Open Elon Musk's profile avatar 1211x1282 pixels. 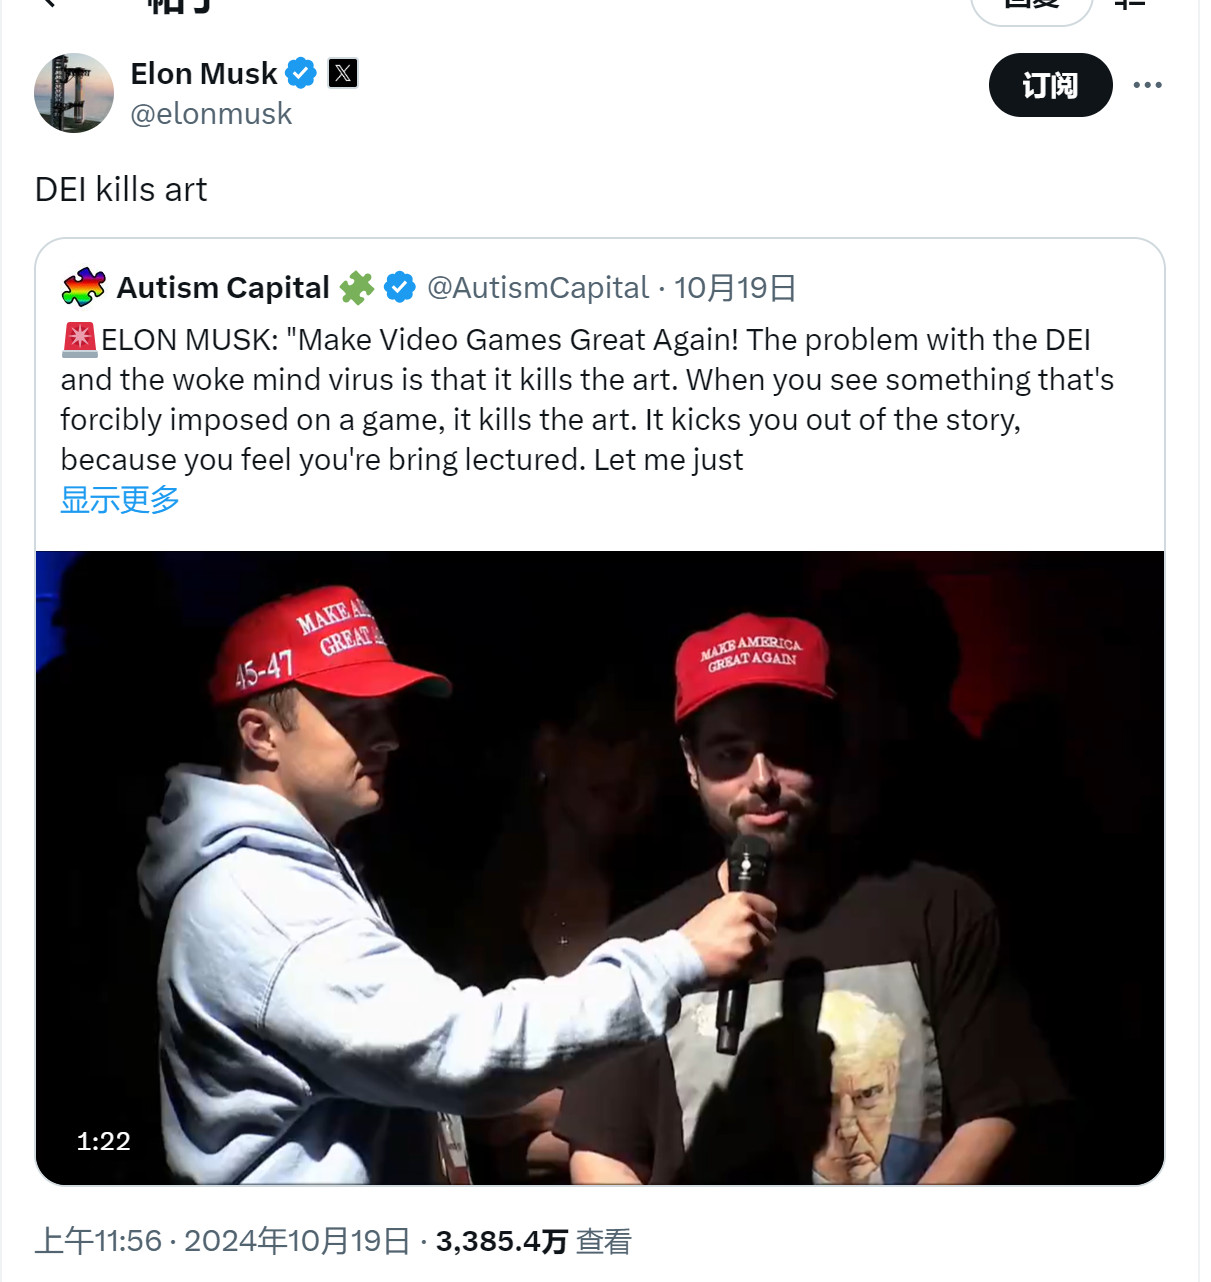tap(74, 93)
